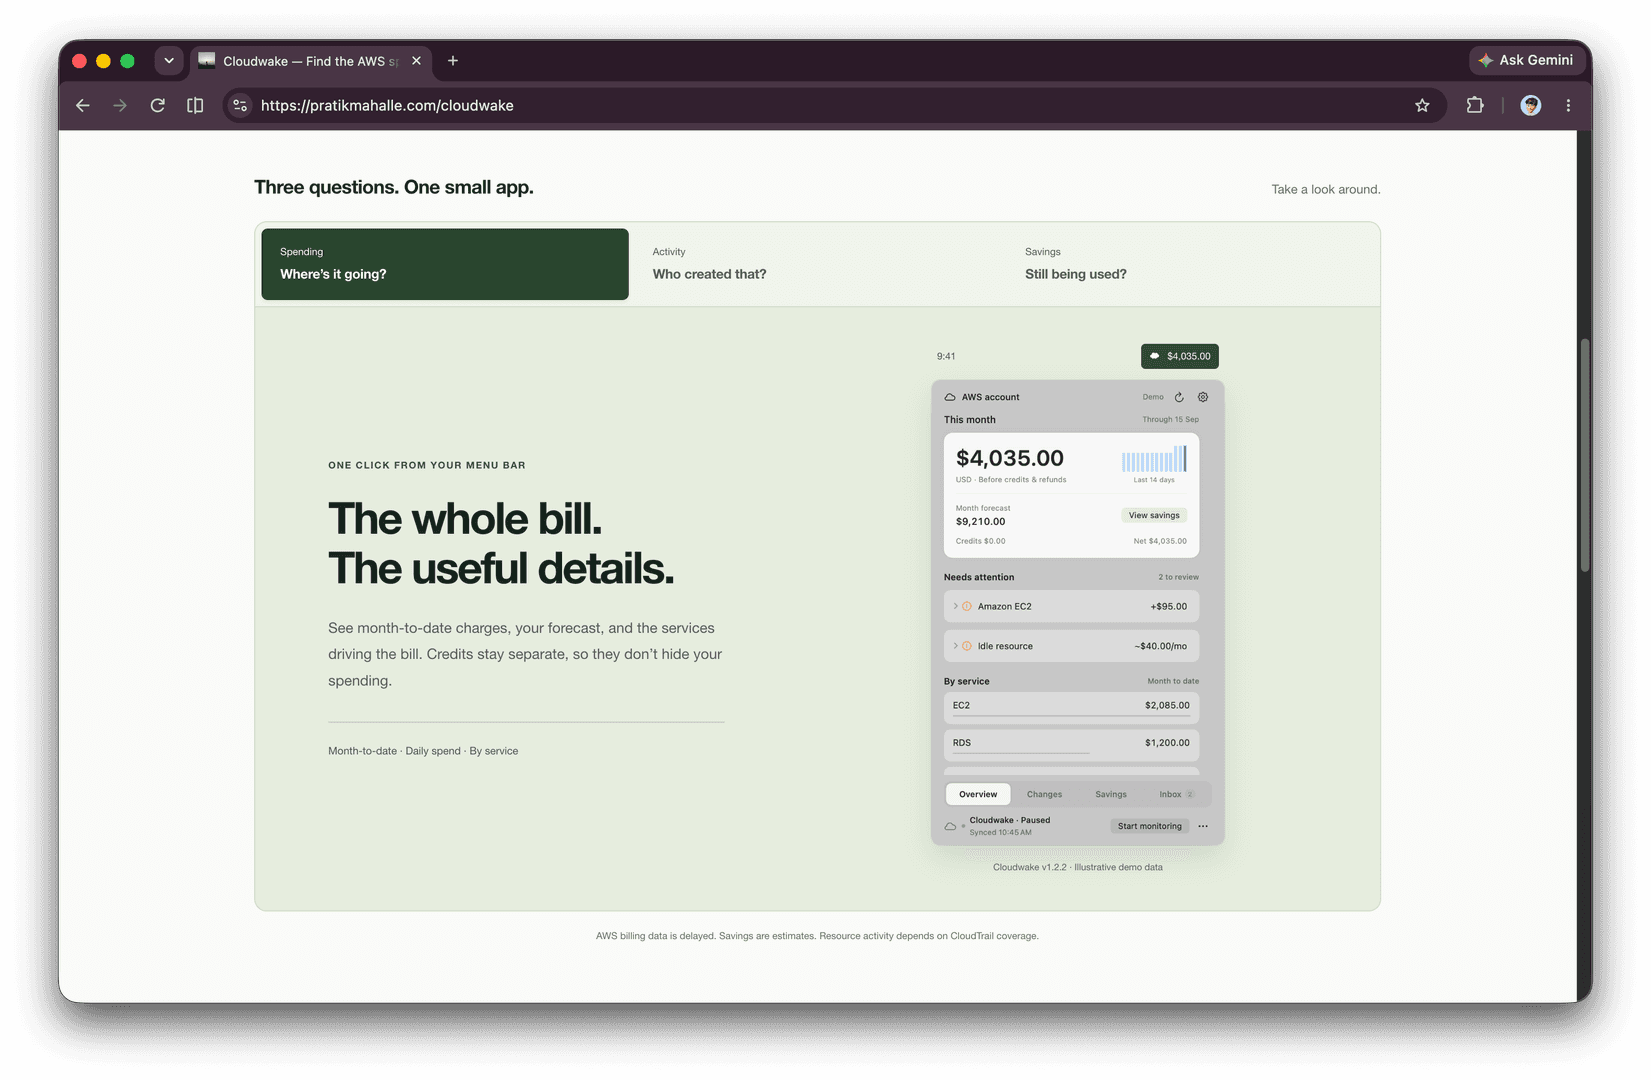
Task: Select the Overview tab in the widget
Action: point(978,794)
